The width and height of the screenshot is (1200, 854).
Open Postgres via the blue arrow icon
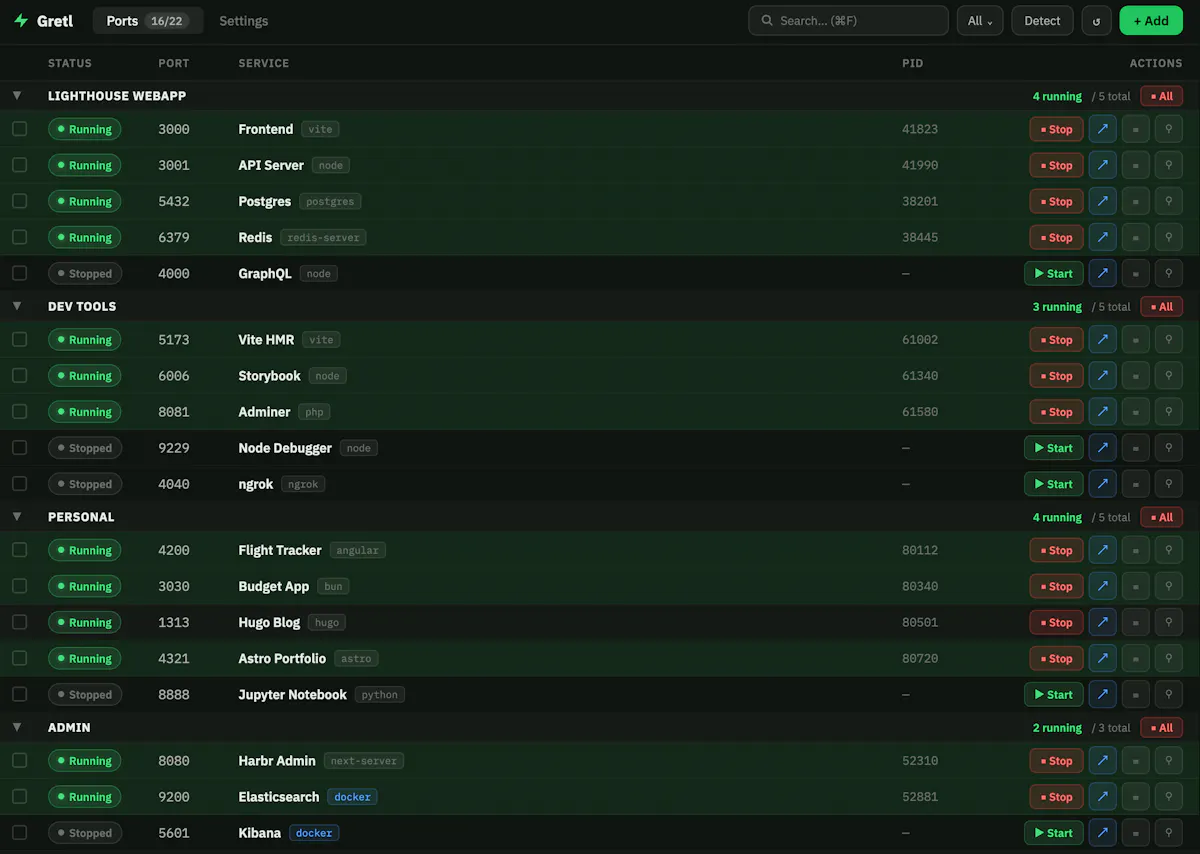(1102, 201)
